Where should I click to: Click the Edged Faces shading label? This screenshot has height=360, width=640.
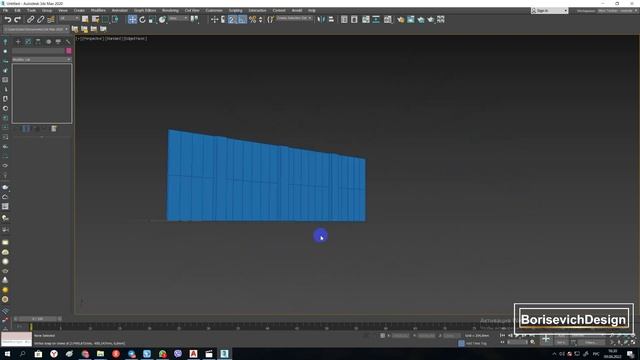coord(135,38)
